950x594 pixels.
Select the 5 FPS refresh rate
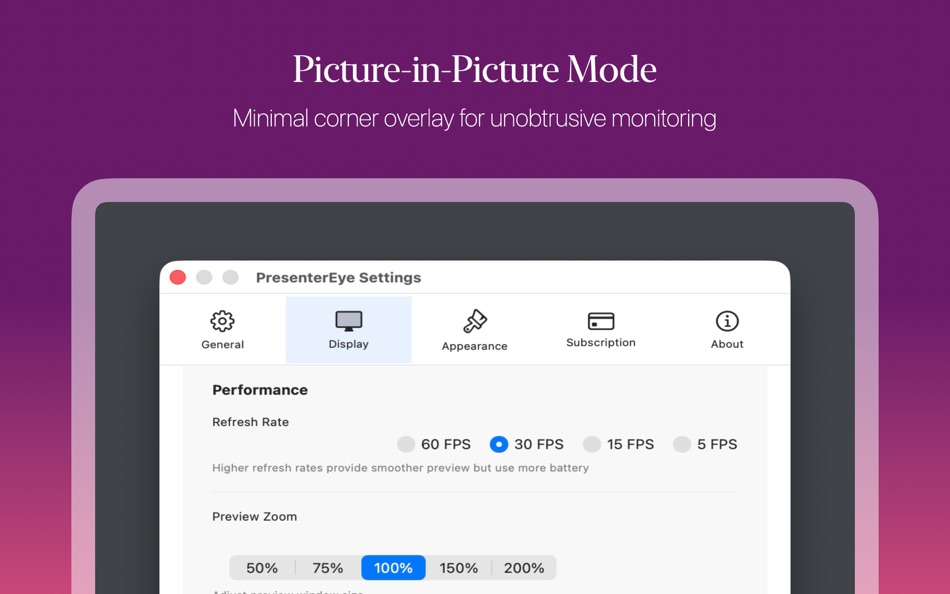click(682, 444)
